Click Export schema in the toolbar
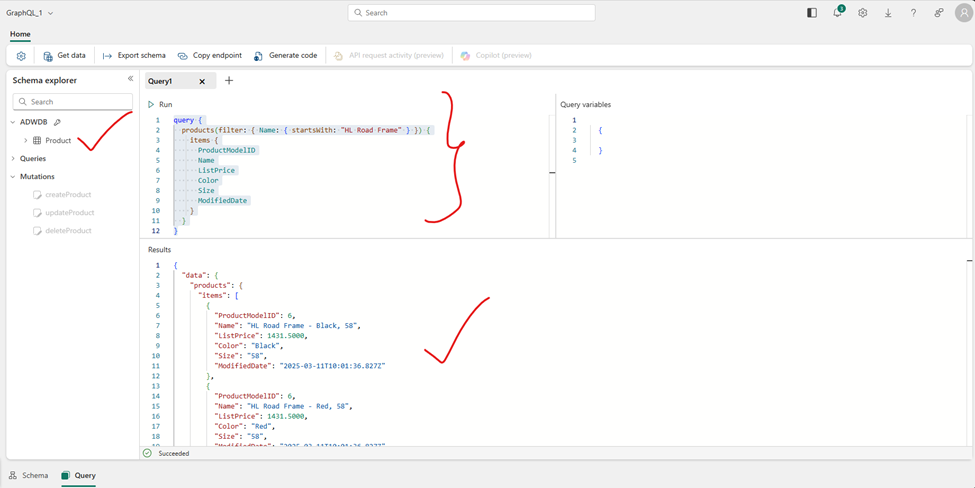This screenshot has width=975, height=488. (134, 56)
